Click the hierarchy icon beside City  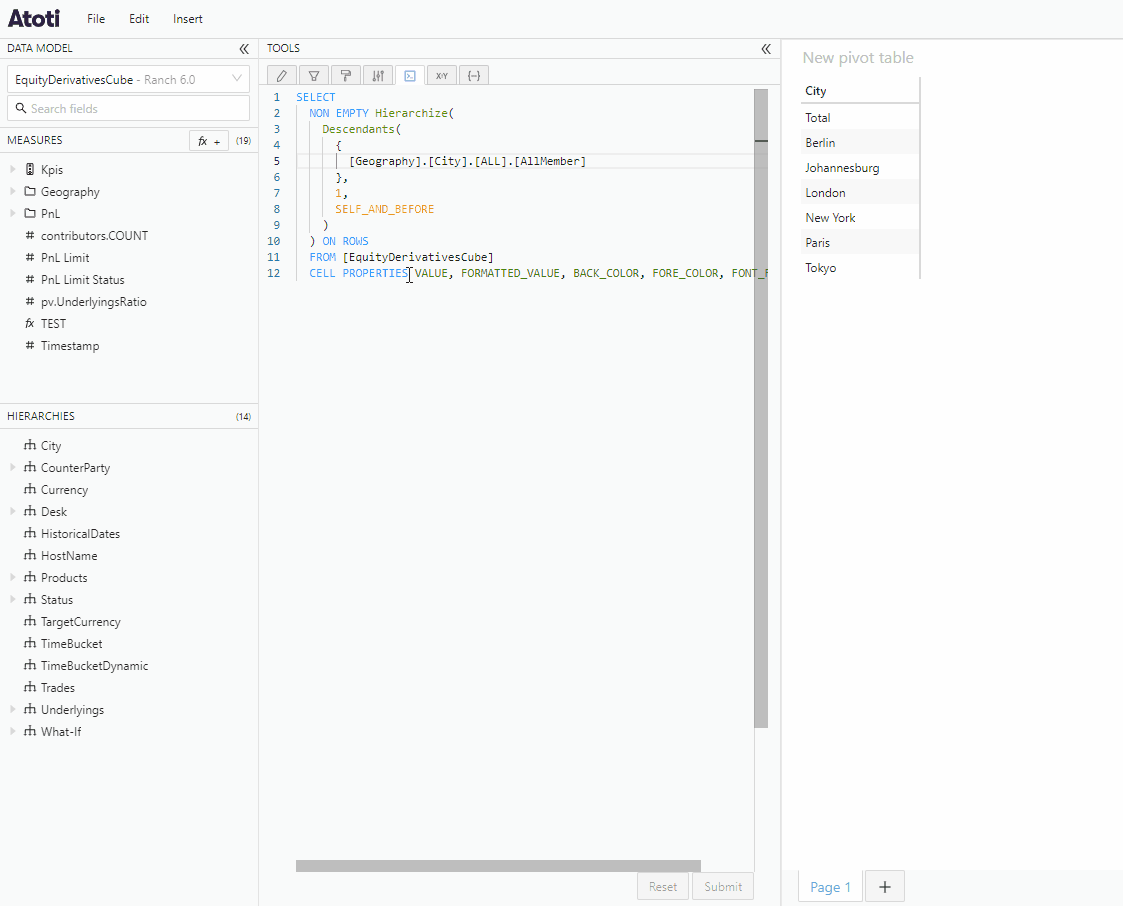click(x=30, y=445)
